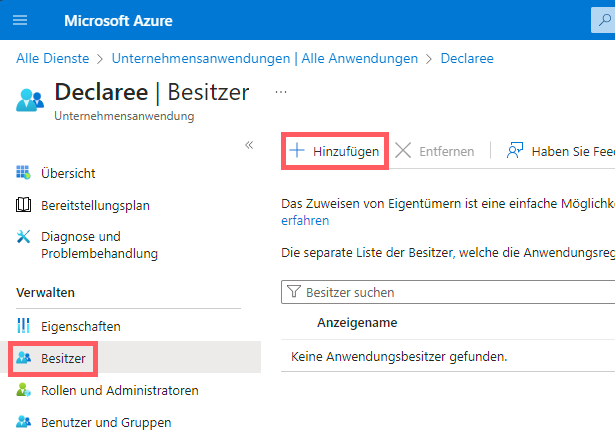Click the feedback person icon in toolbar
This screenshot has height=432, width=615.
pos(516,151)
